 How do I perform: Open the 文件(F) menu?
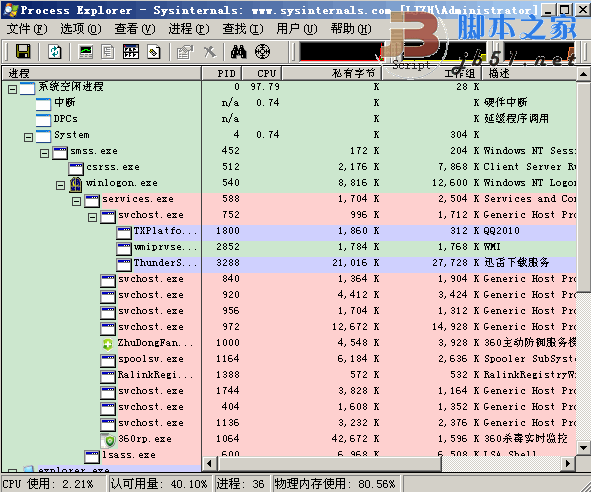(x=27, y=29)
